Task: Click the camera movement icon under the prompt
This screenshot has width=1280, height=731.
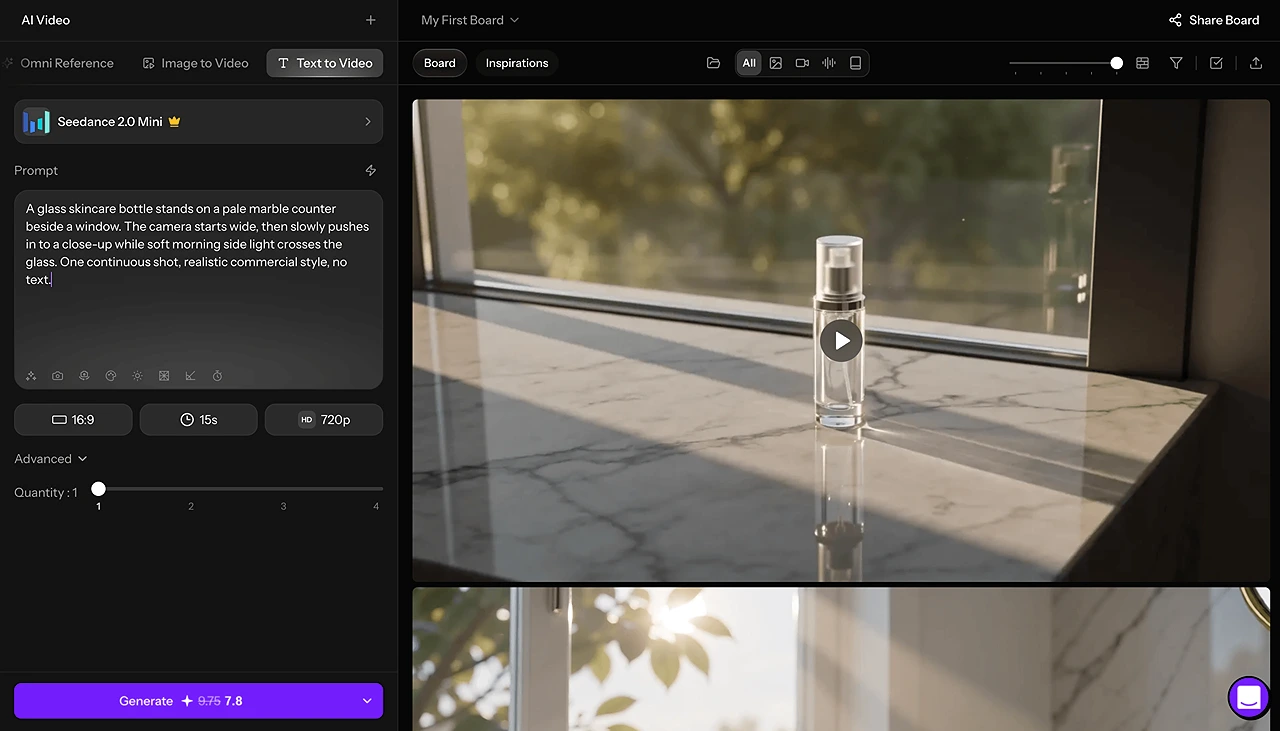Action: click(84, 376)
